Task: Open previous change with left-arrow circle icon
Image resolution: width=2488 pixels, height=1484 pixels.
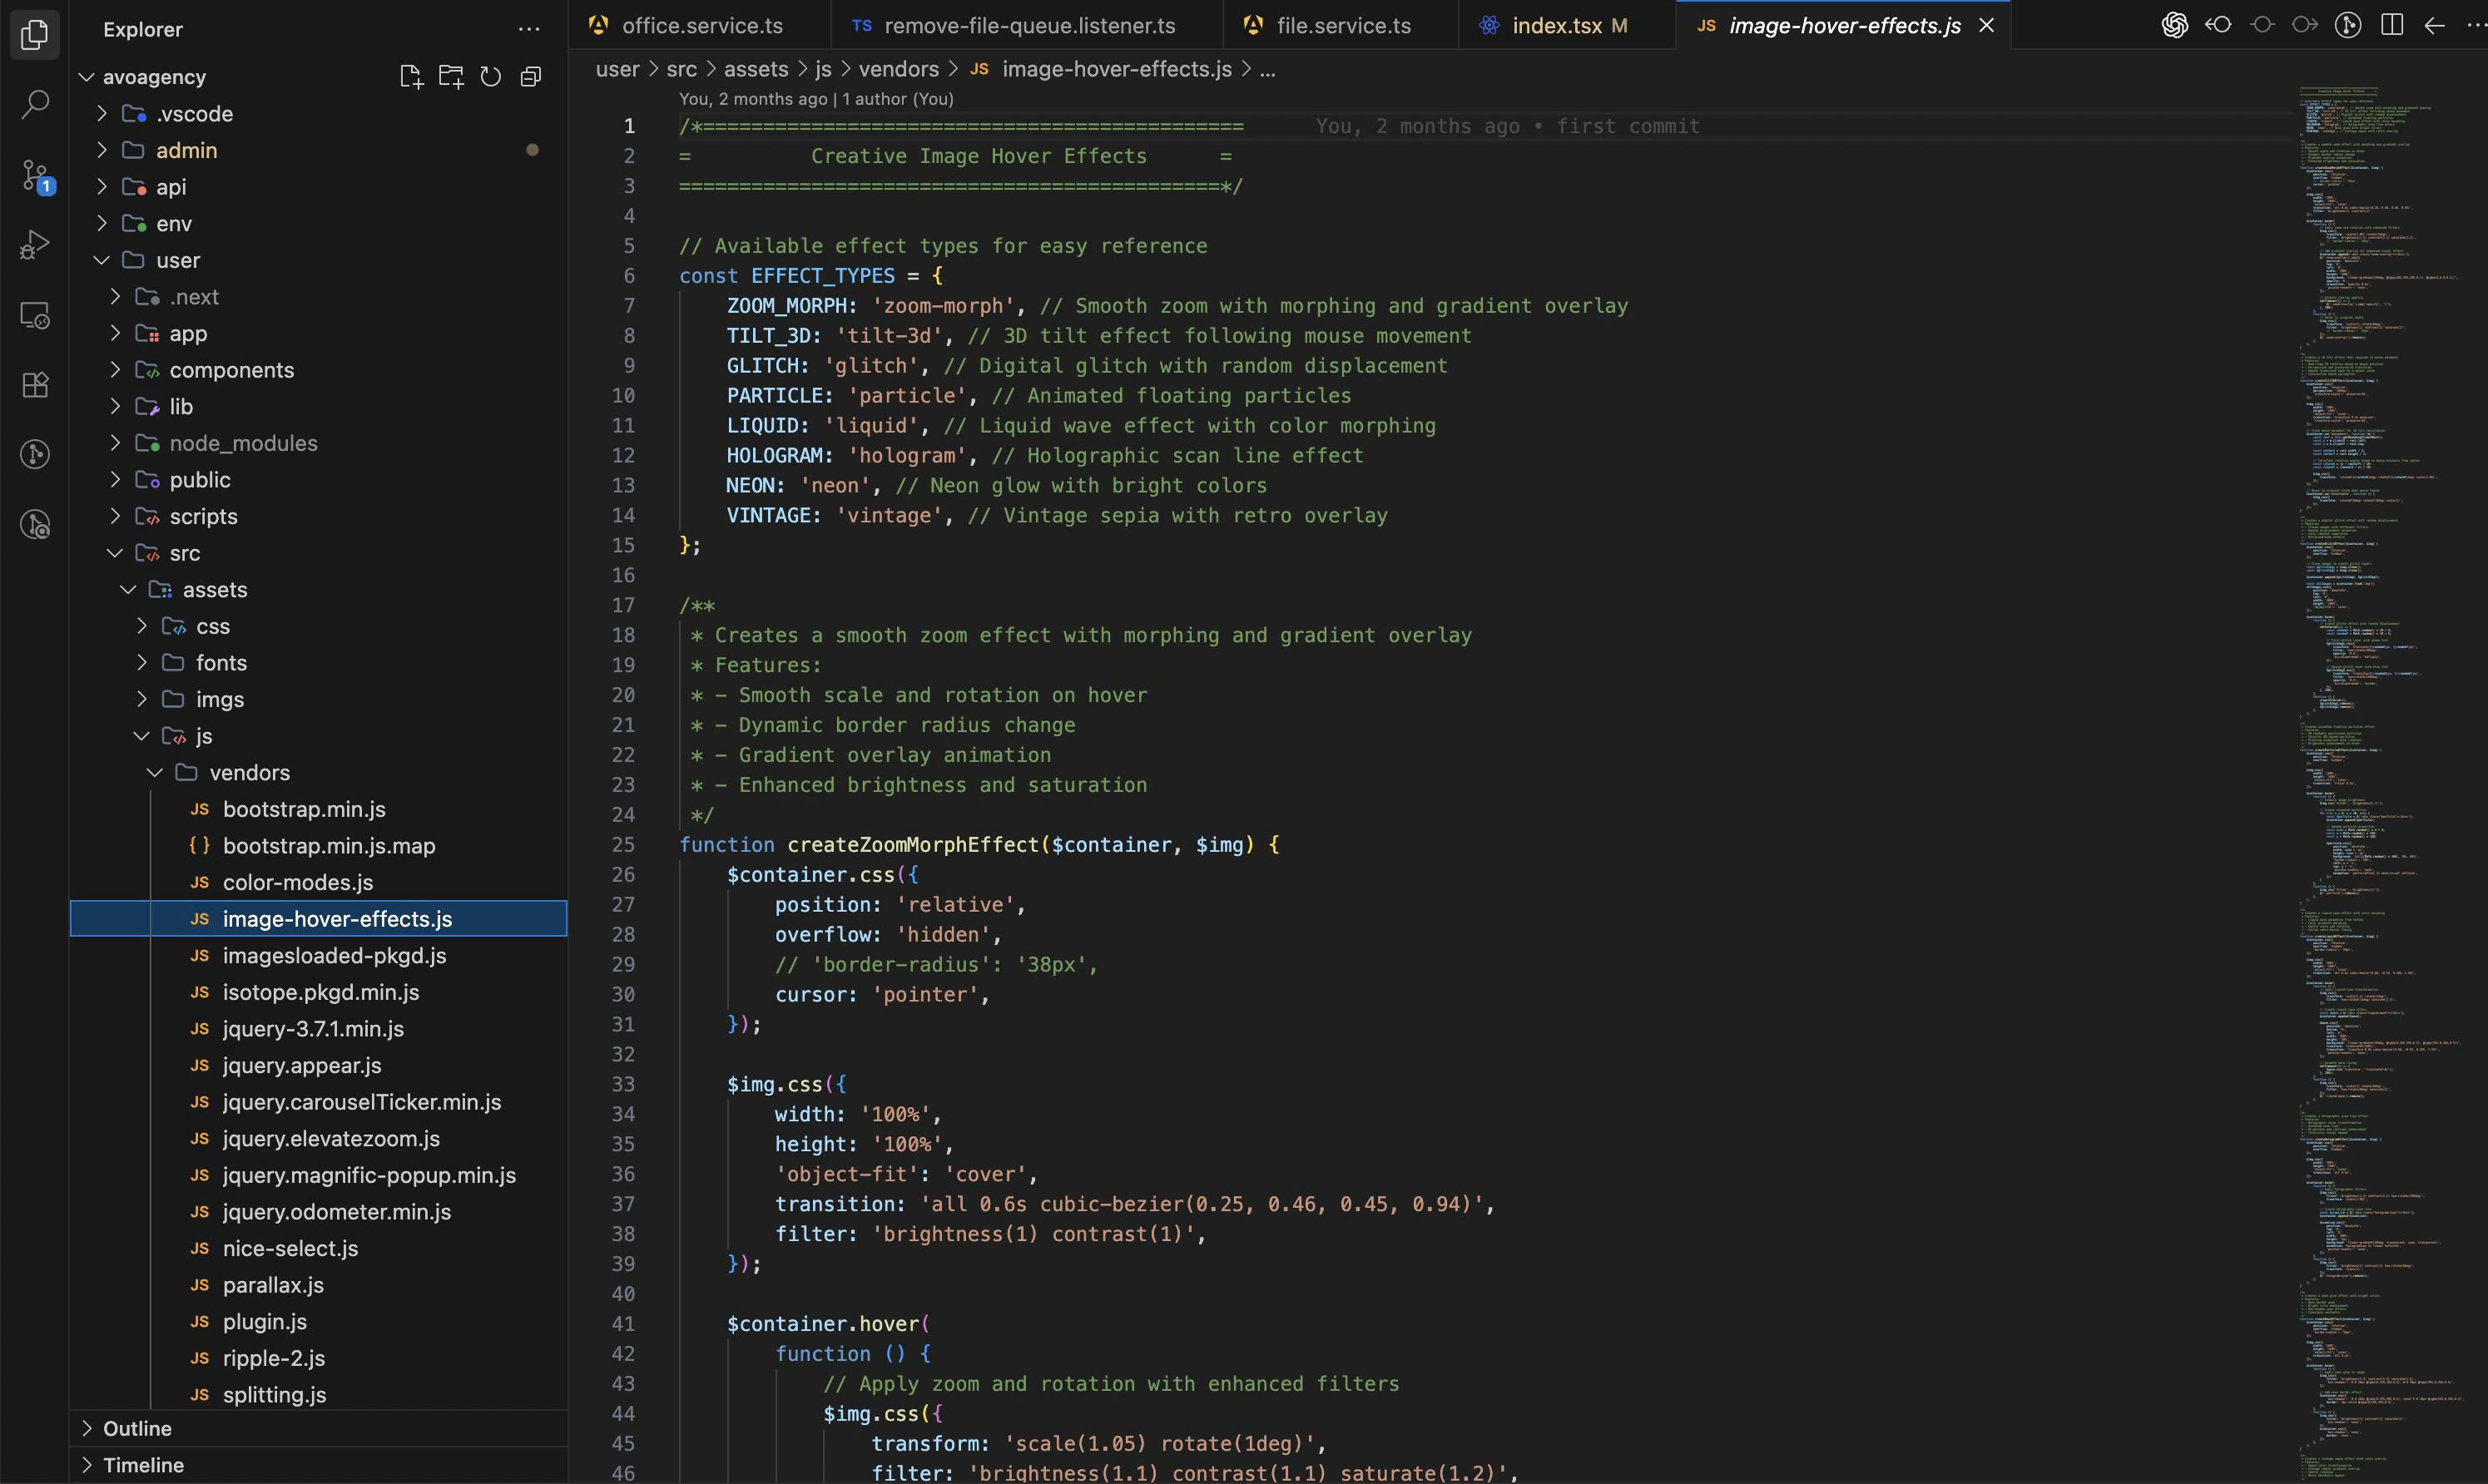Action: click(x=2218, y=25)
